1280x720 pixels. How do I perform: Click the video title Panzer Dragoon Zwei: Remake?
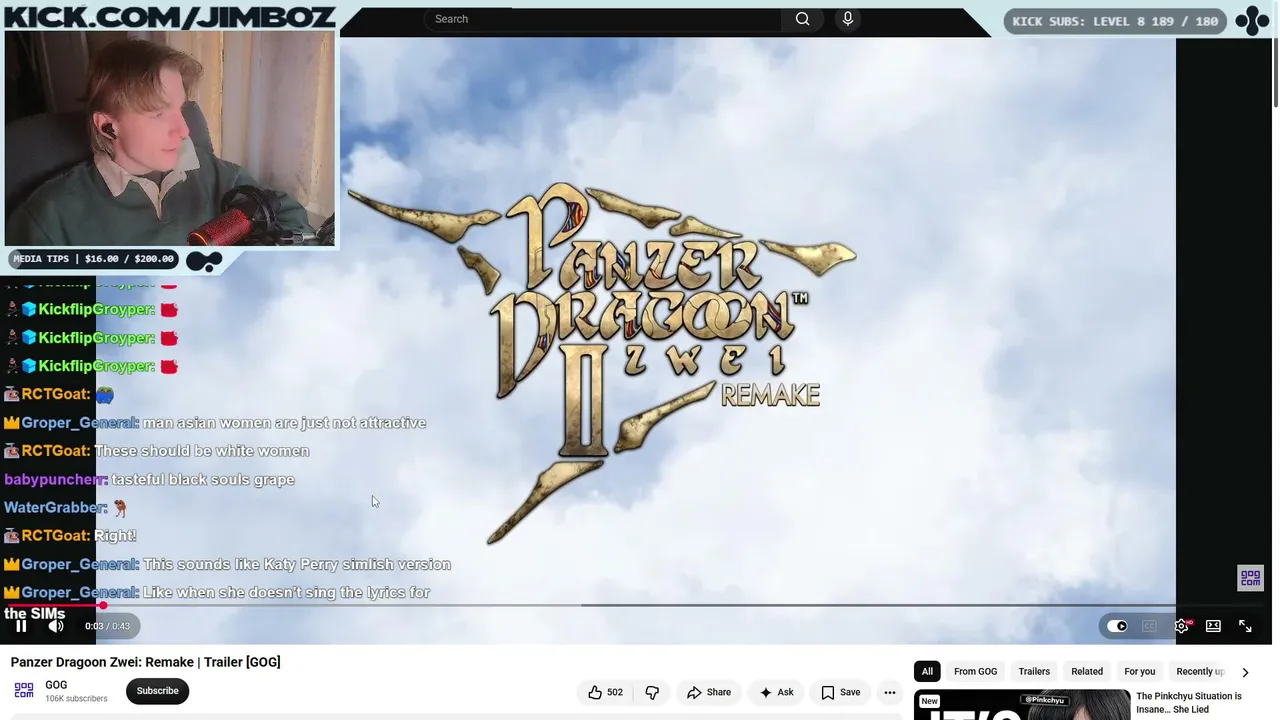pos(145,662)
